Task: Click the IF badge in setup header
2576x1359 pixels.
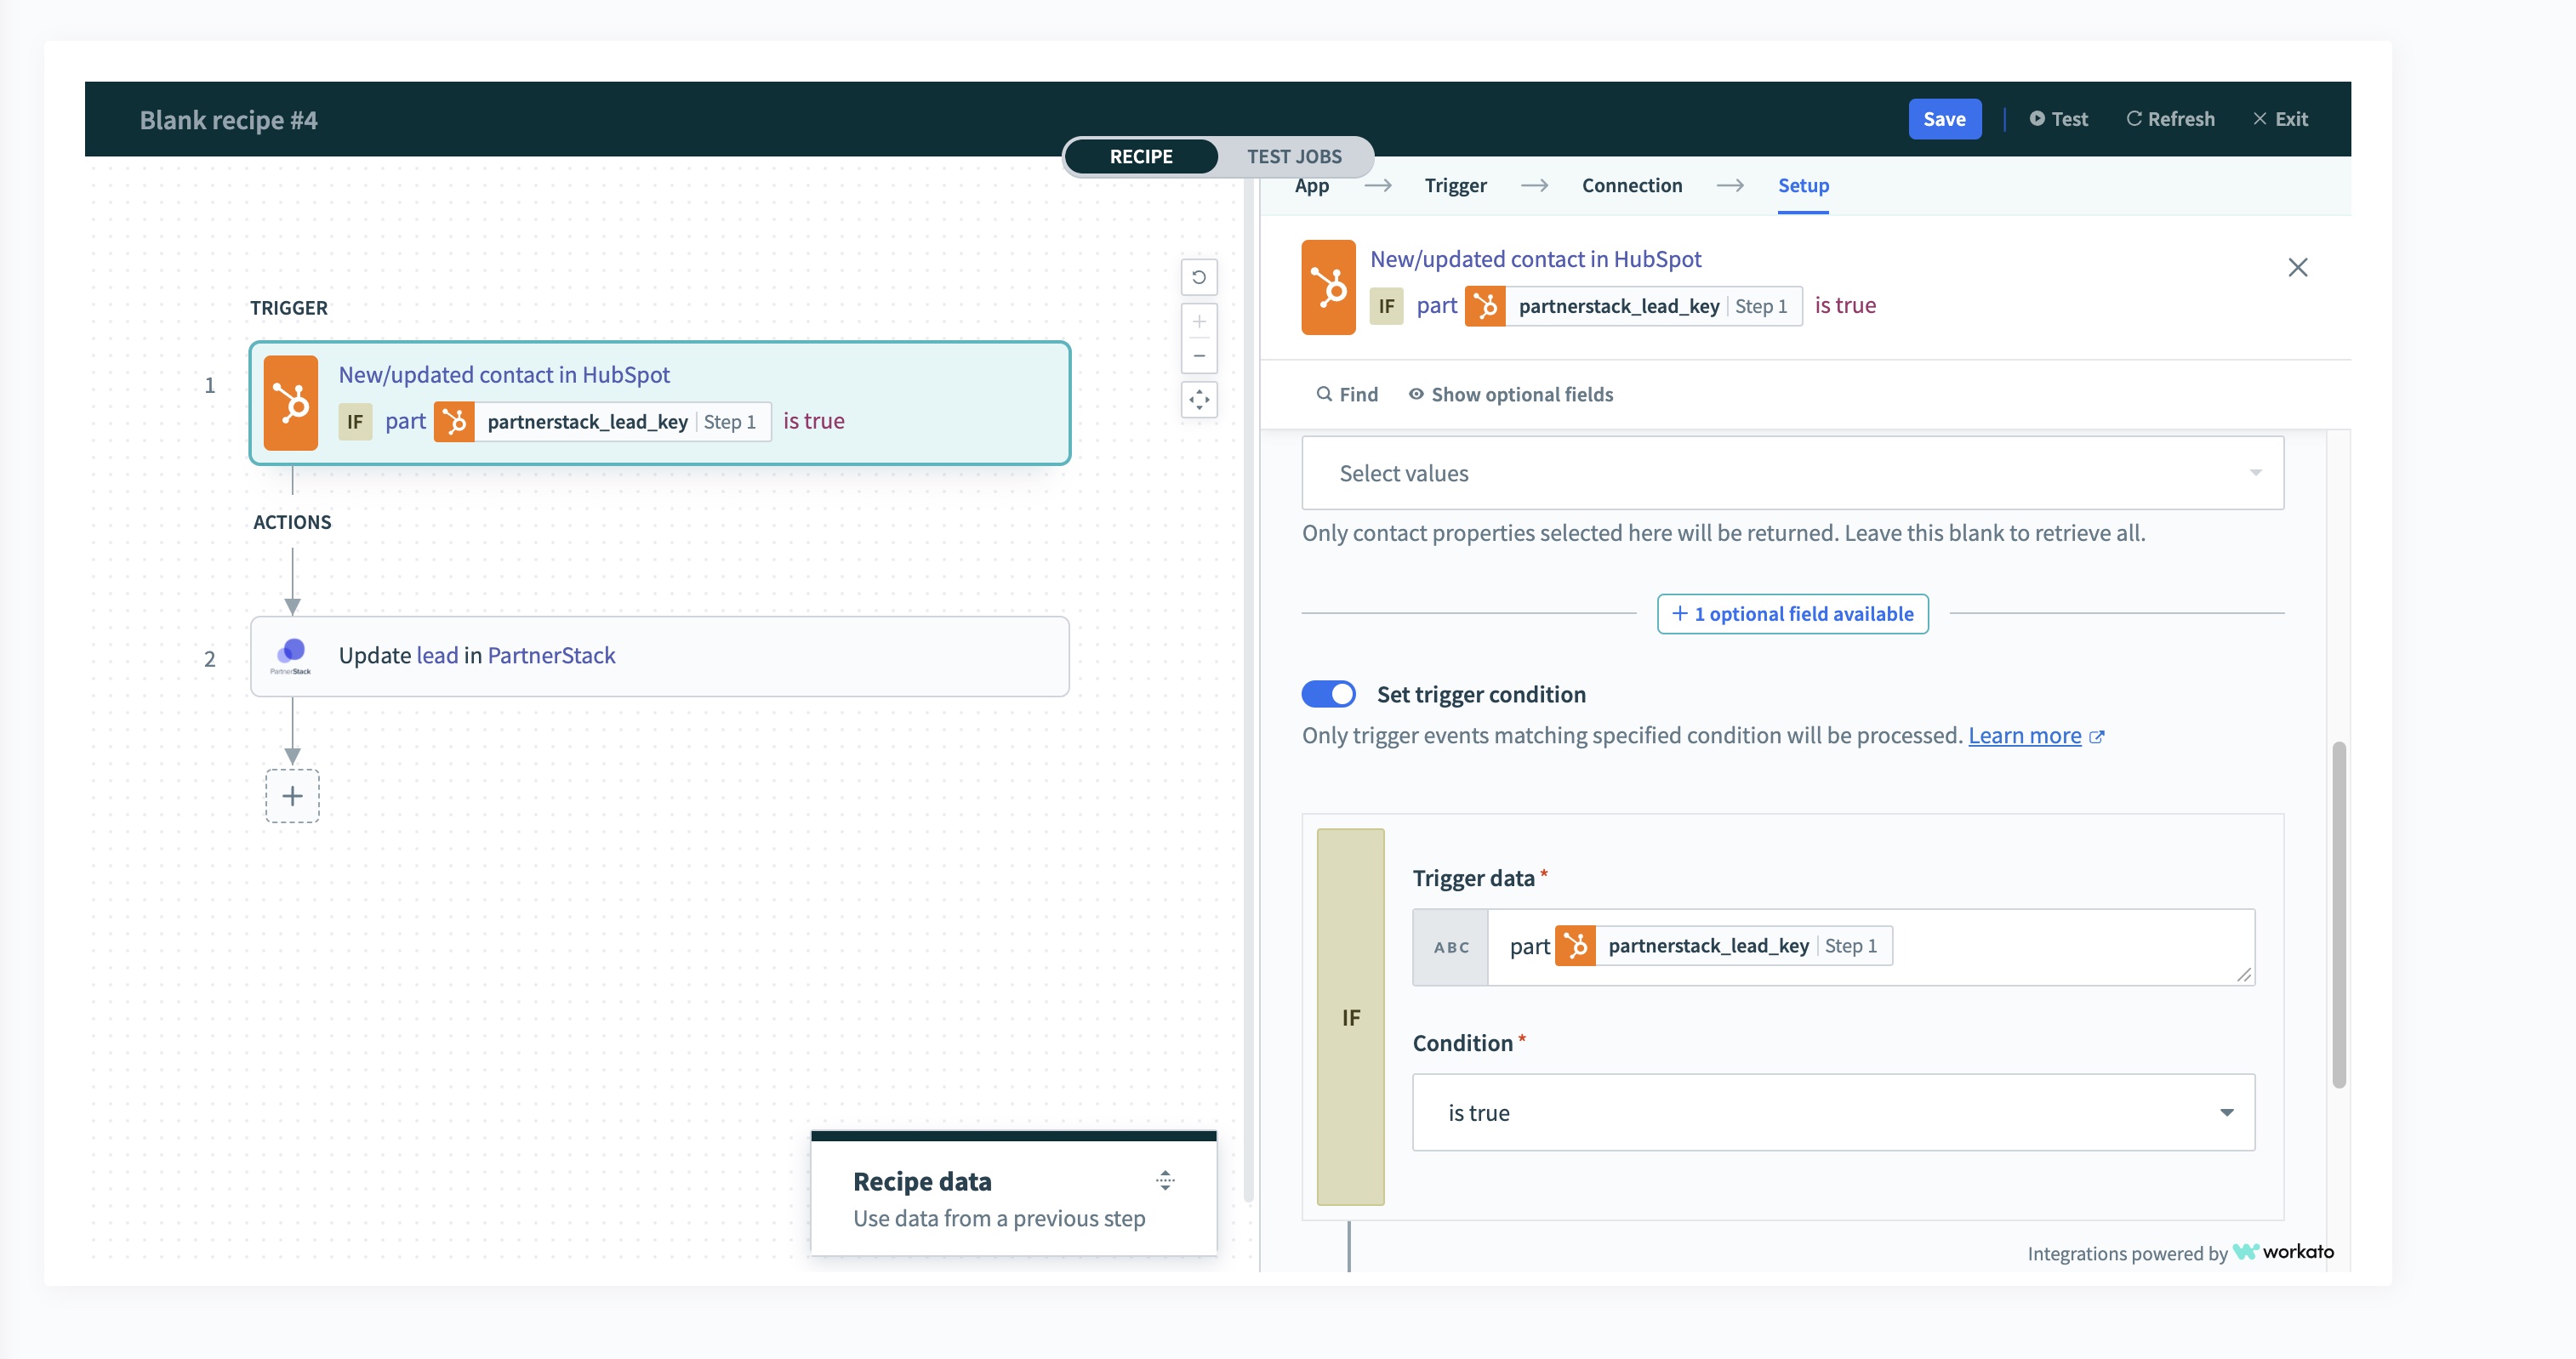Action: pyautogui.click(x=1386, y=306)
